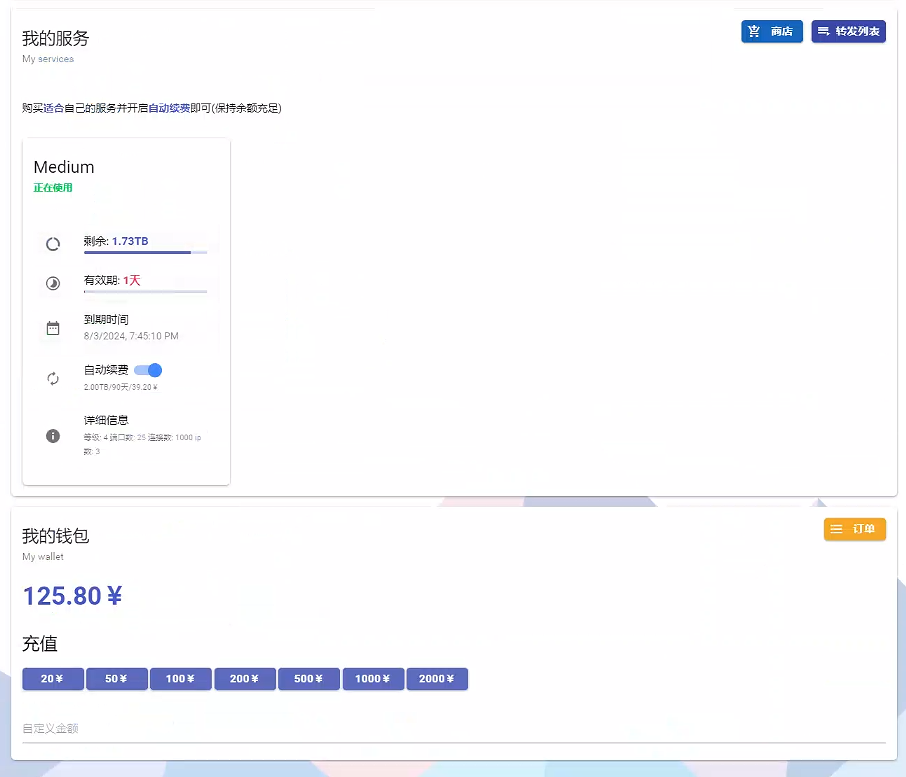Click the validity period clock icon
This screenshot has width=906, height=777.
coord(53,284)
